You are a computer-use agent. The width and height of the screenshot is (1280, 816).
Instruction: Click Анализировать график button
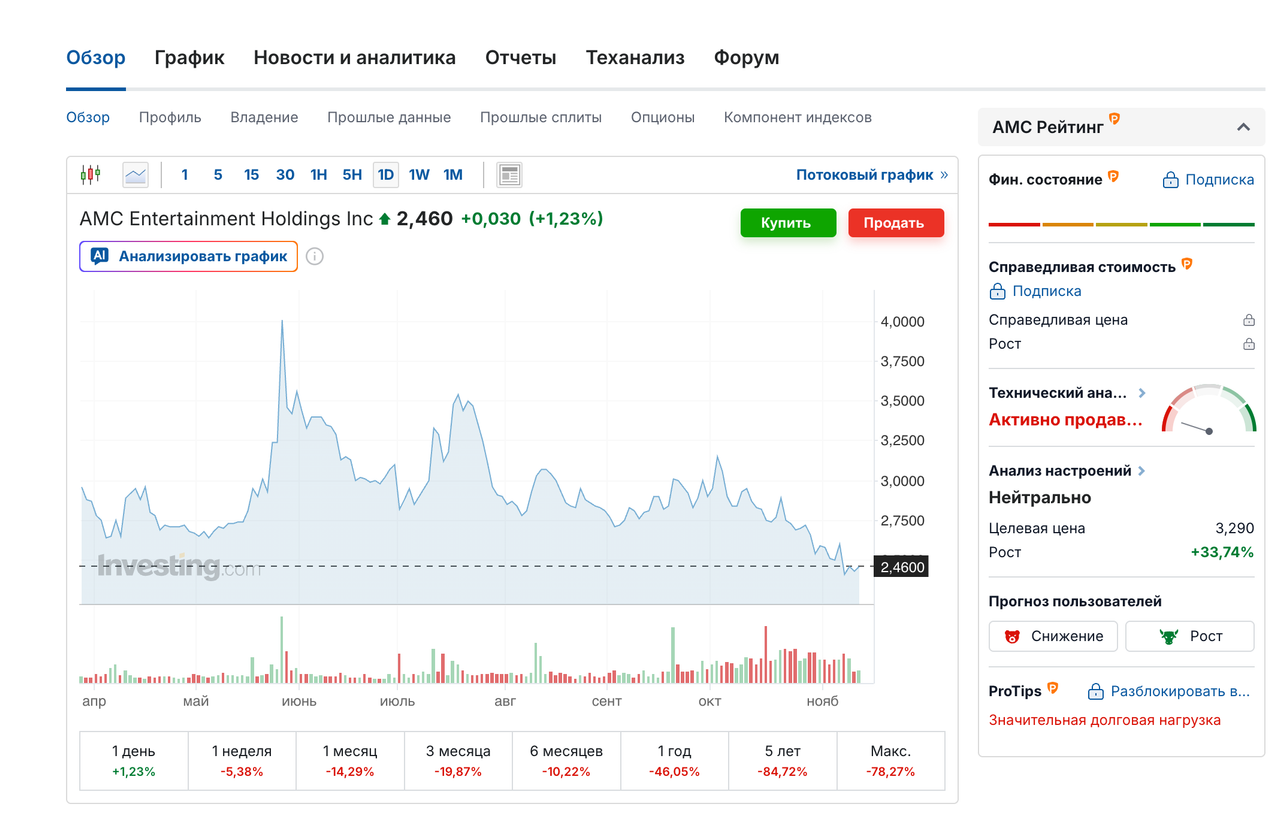pyautogui.click(x=189, y=256)
